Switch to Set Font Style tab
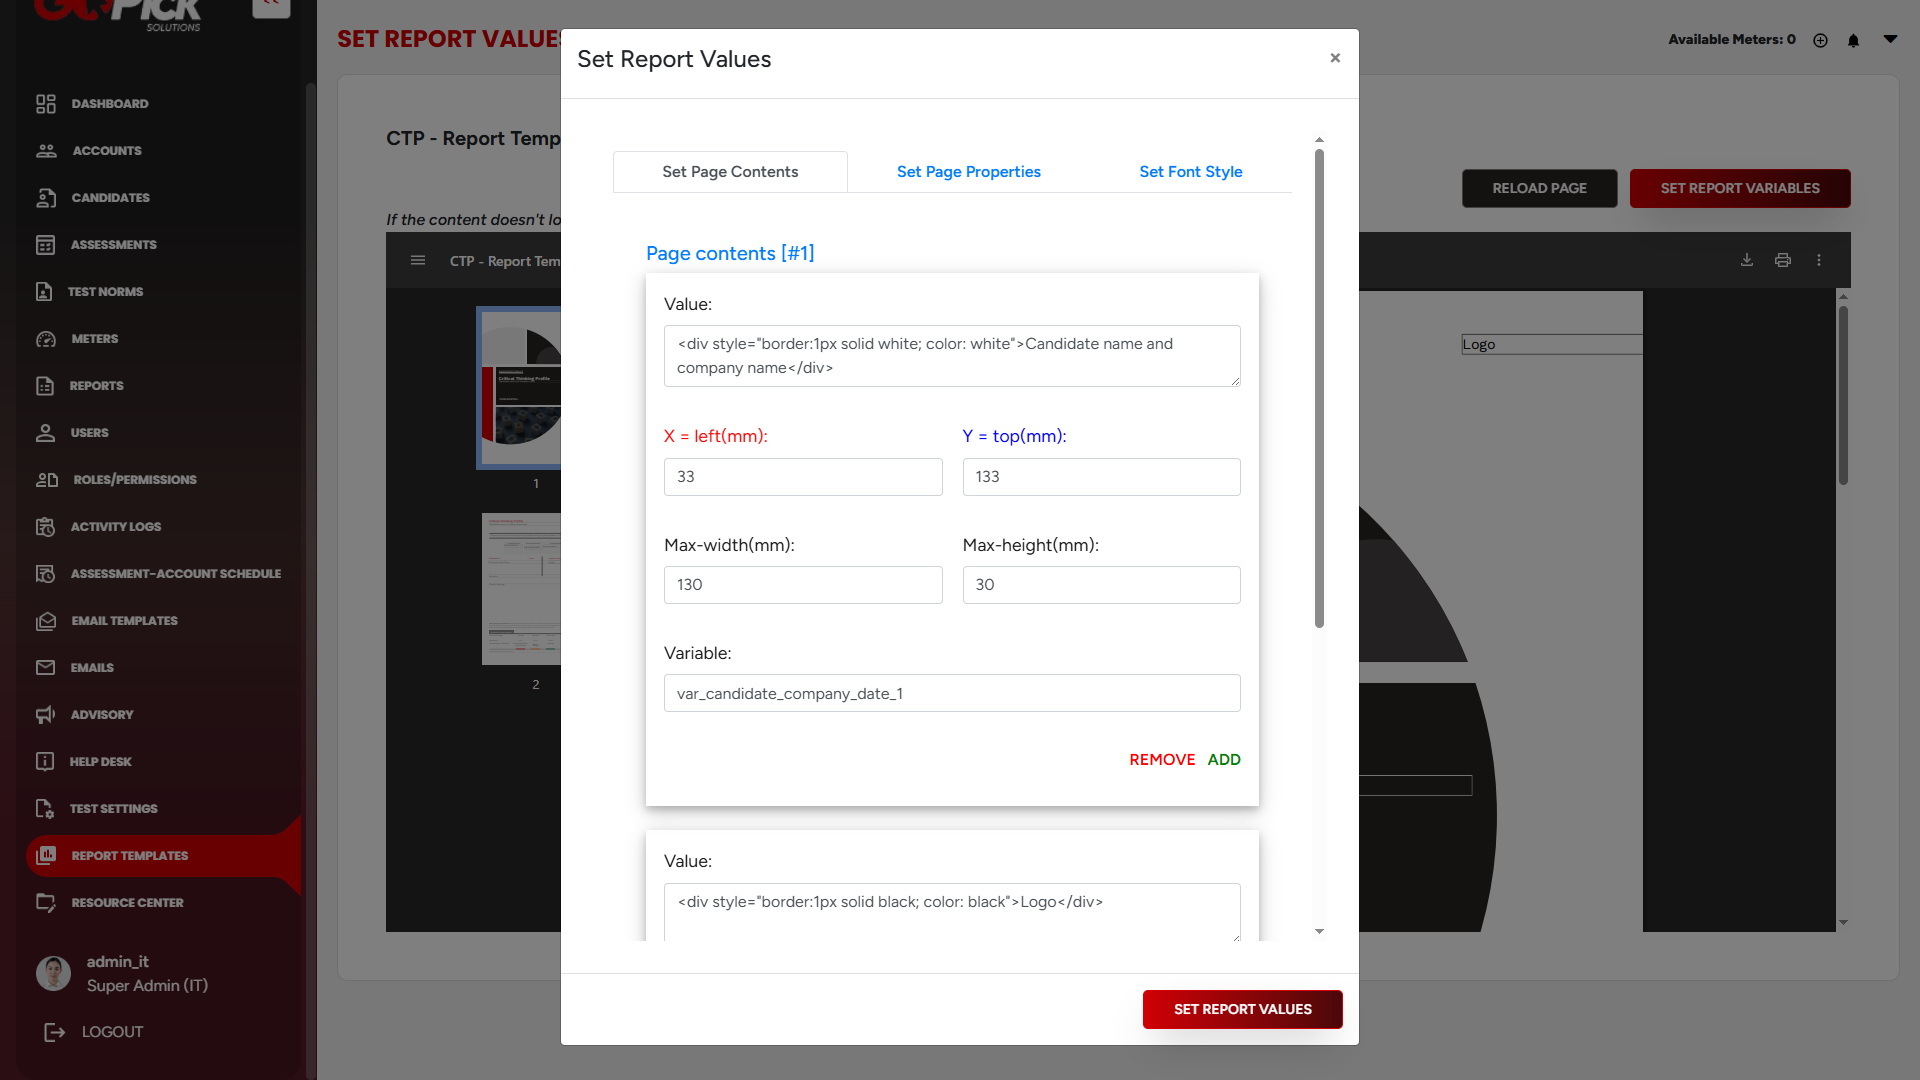 (x=1190, y=172)
